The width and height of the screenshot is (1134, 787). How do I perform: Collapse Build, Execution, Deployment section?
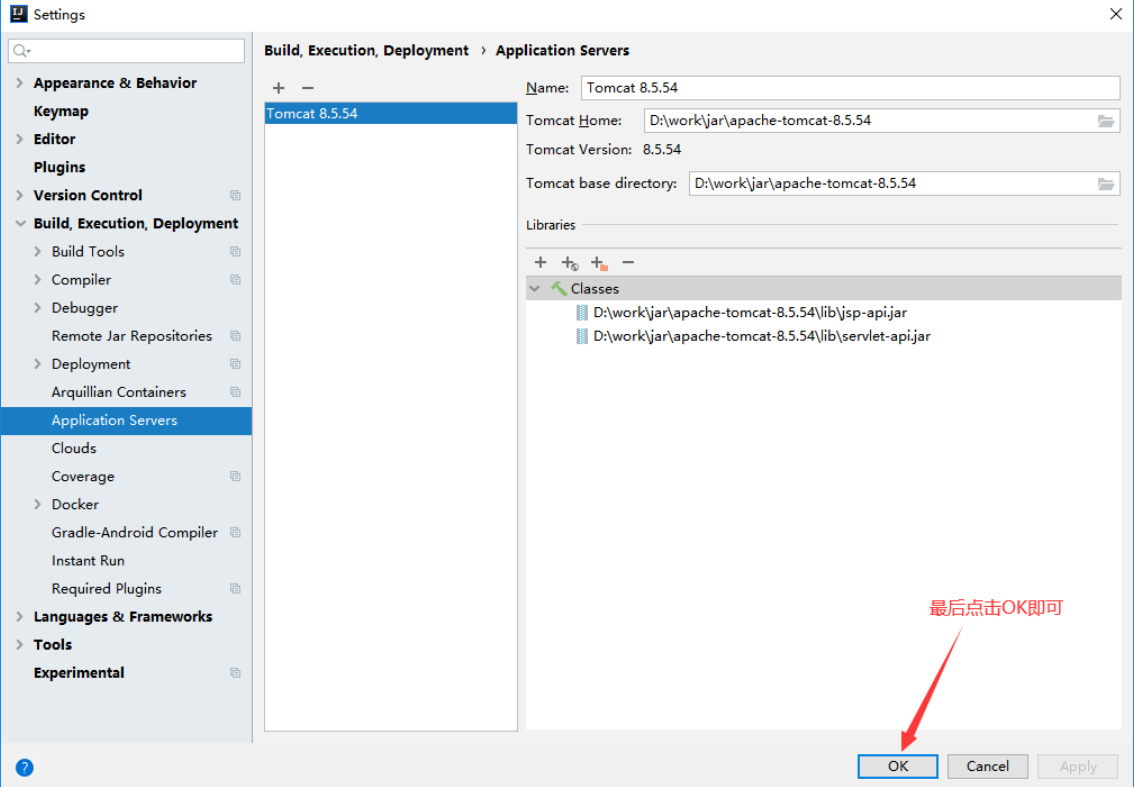pyautogui.click(x=20, y=224)
